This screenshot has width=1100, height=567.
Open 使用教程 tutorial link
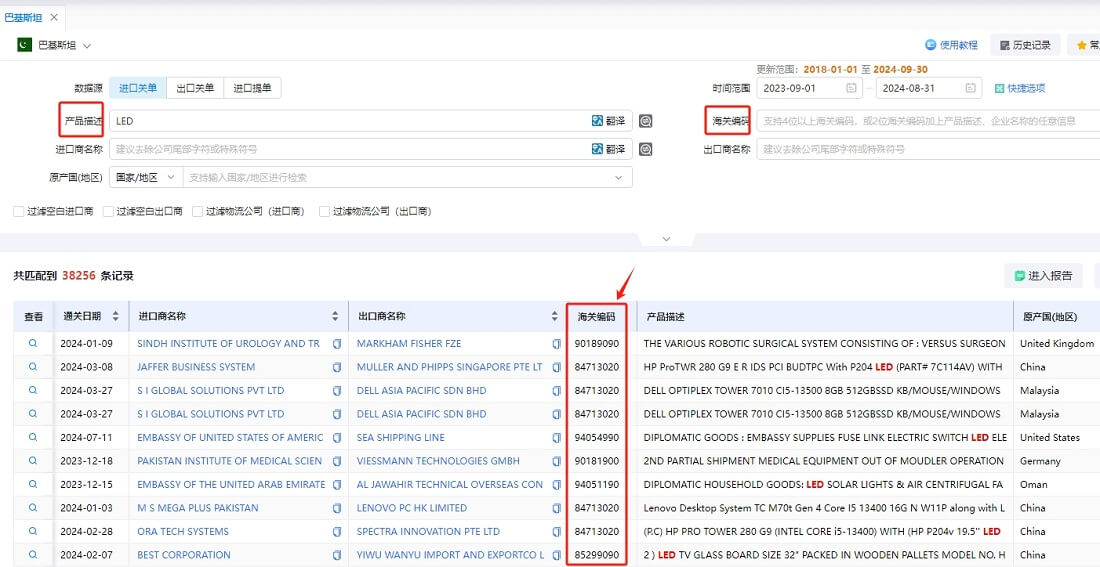pos(951,45)
